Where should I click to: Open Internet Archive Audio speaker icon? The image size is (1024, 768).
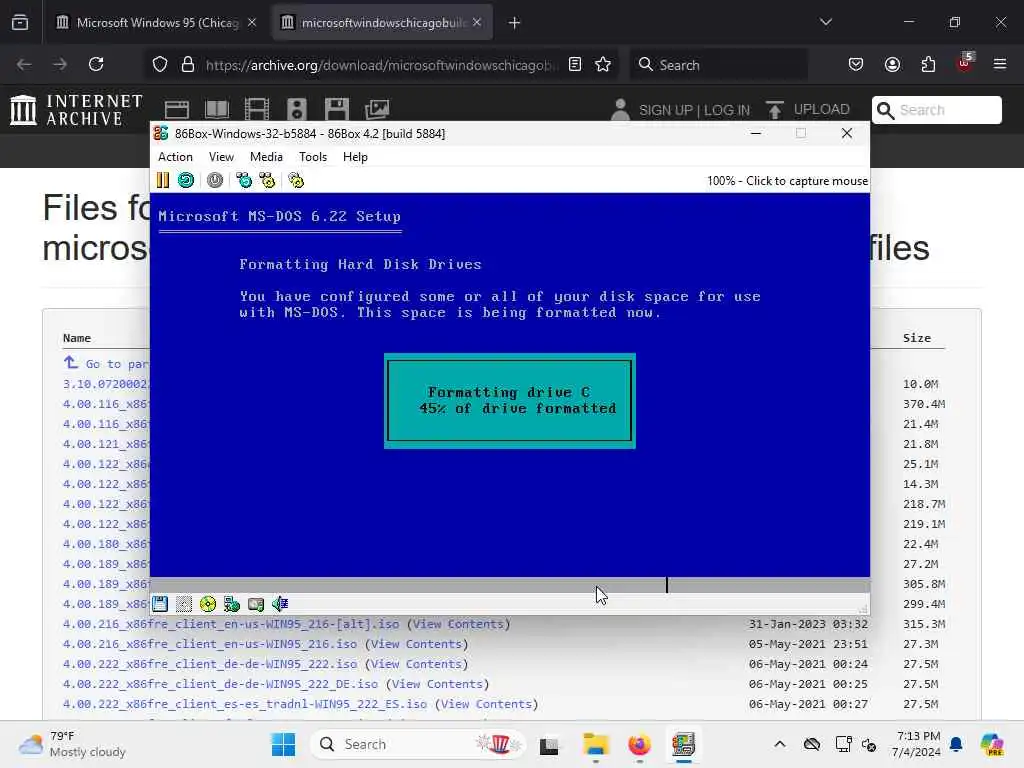point(296,109)
